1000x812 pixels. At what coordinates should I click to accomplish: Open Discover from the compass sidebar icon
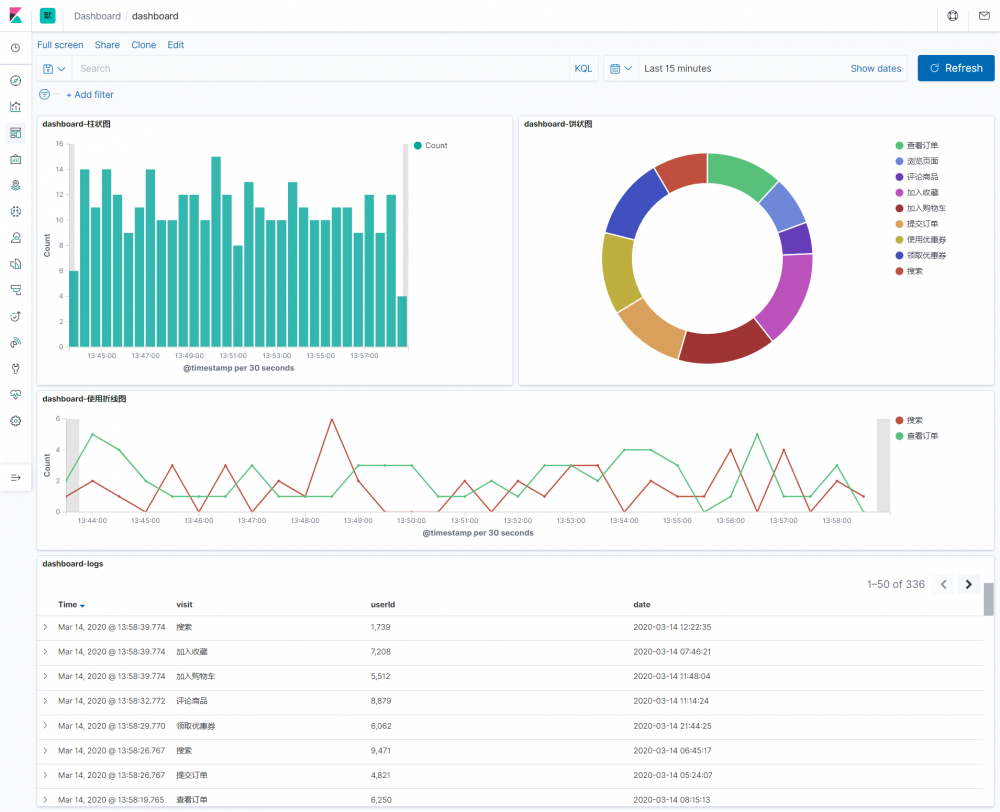[15, 81]
